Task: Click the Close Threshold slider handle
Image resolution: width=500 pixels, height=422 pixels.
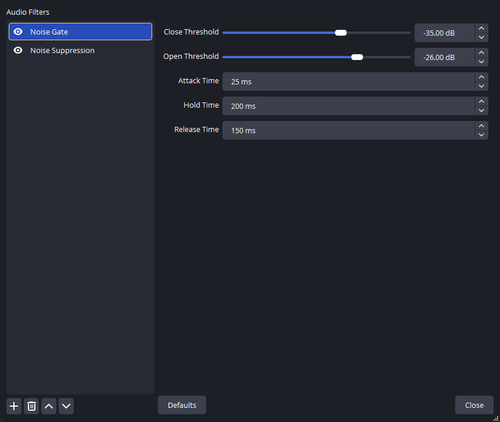Action: pyautogui.click(x=341, y=33)
